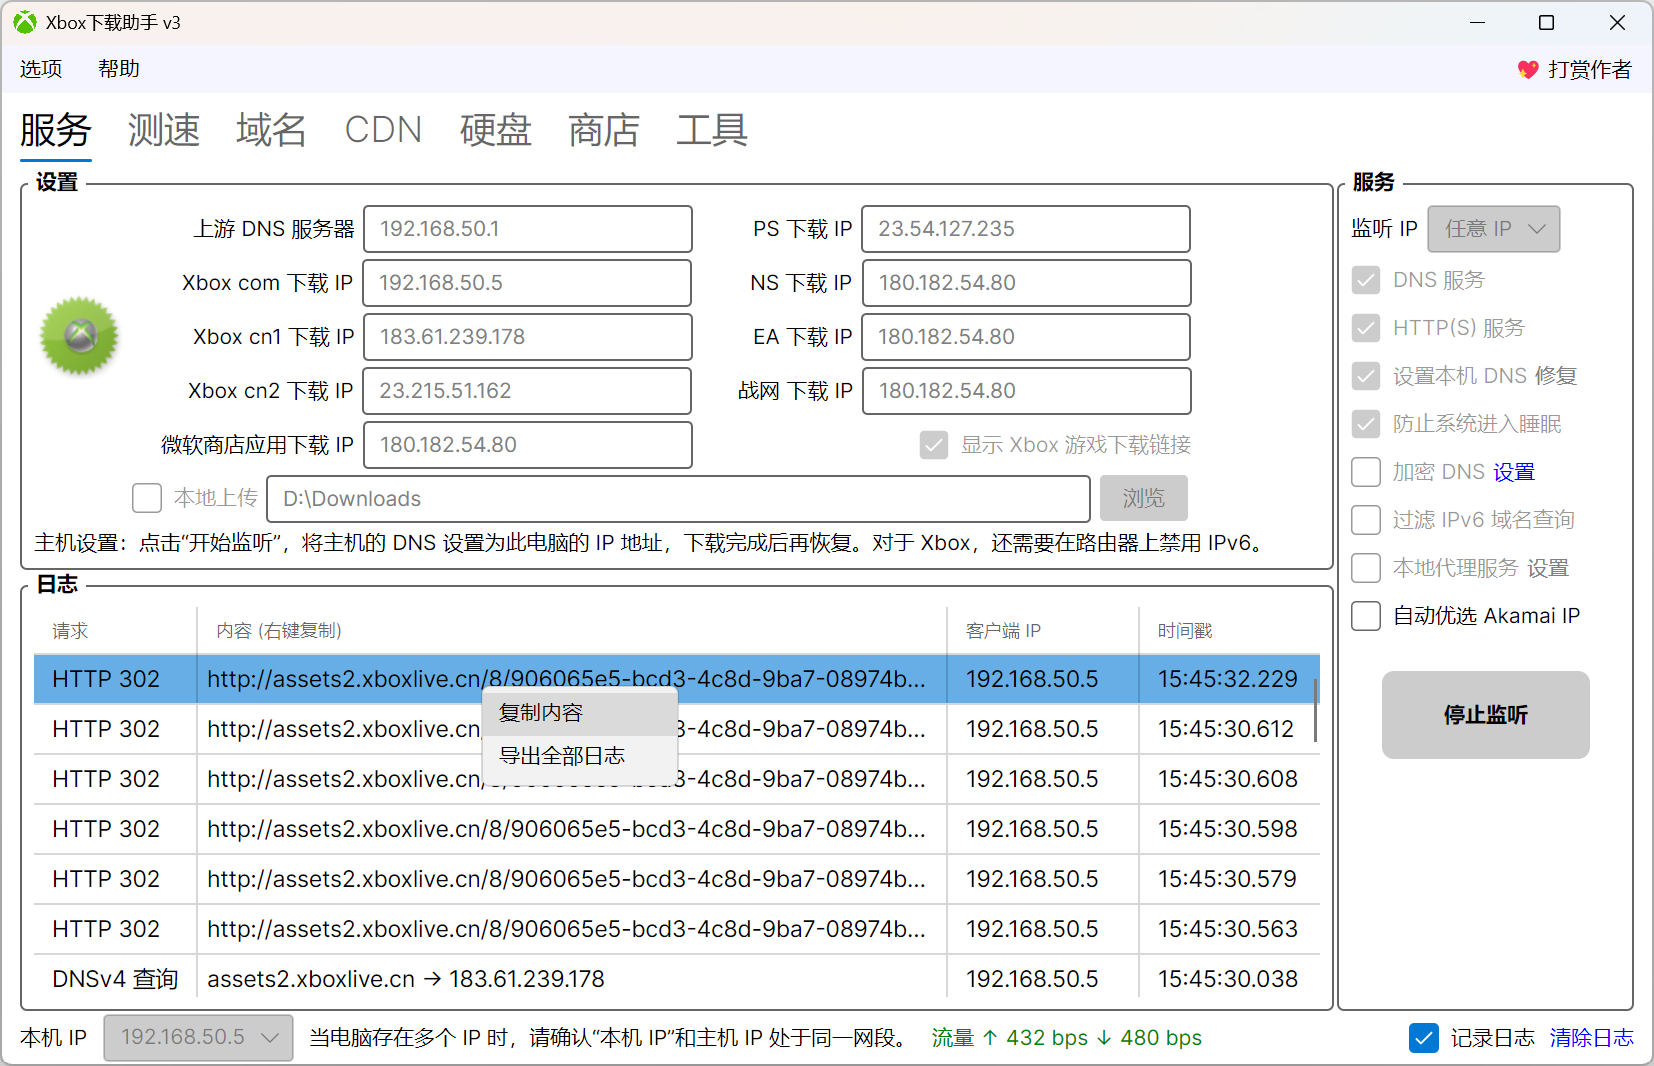Click the EA 下载 IP field
The width and height of the screenshot is (1654, 1066).
coord(1026,337)
